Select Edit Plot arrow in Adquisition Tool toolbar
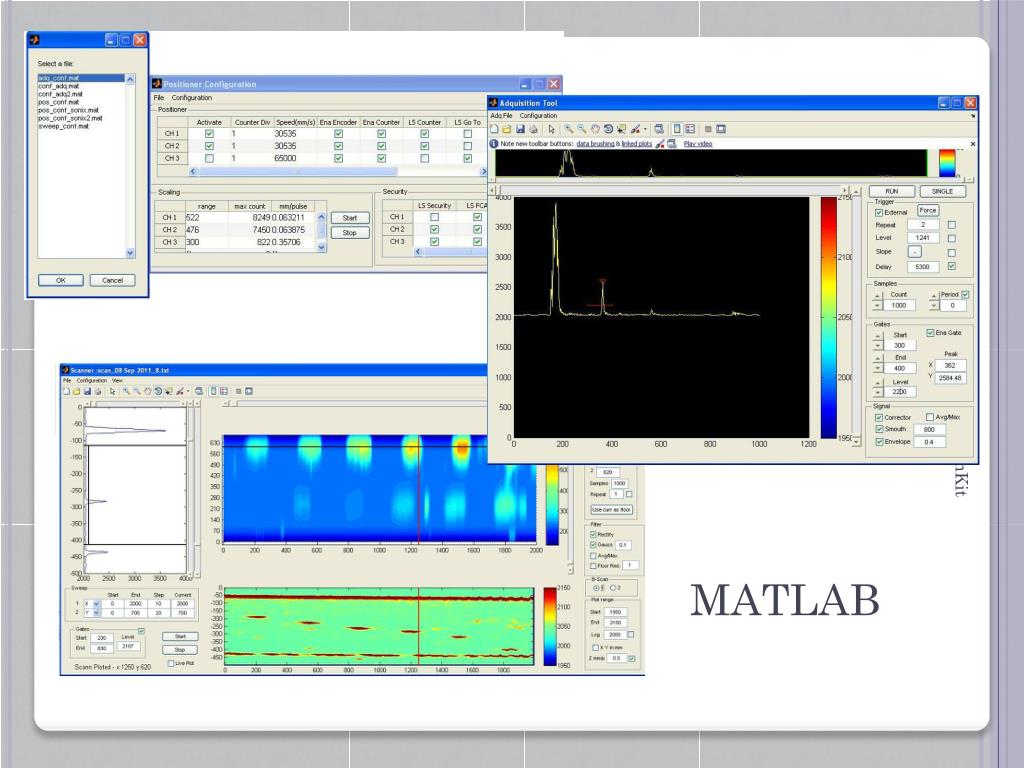Screen dimensions: 1024x768 pos(551,129)
